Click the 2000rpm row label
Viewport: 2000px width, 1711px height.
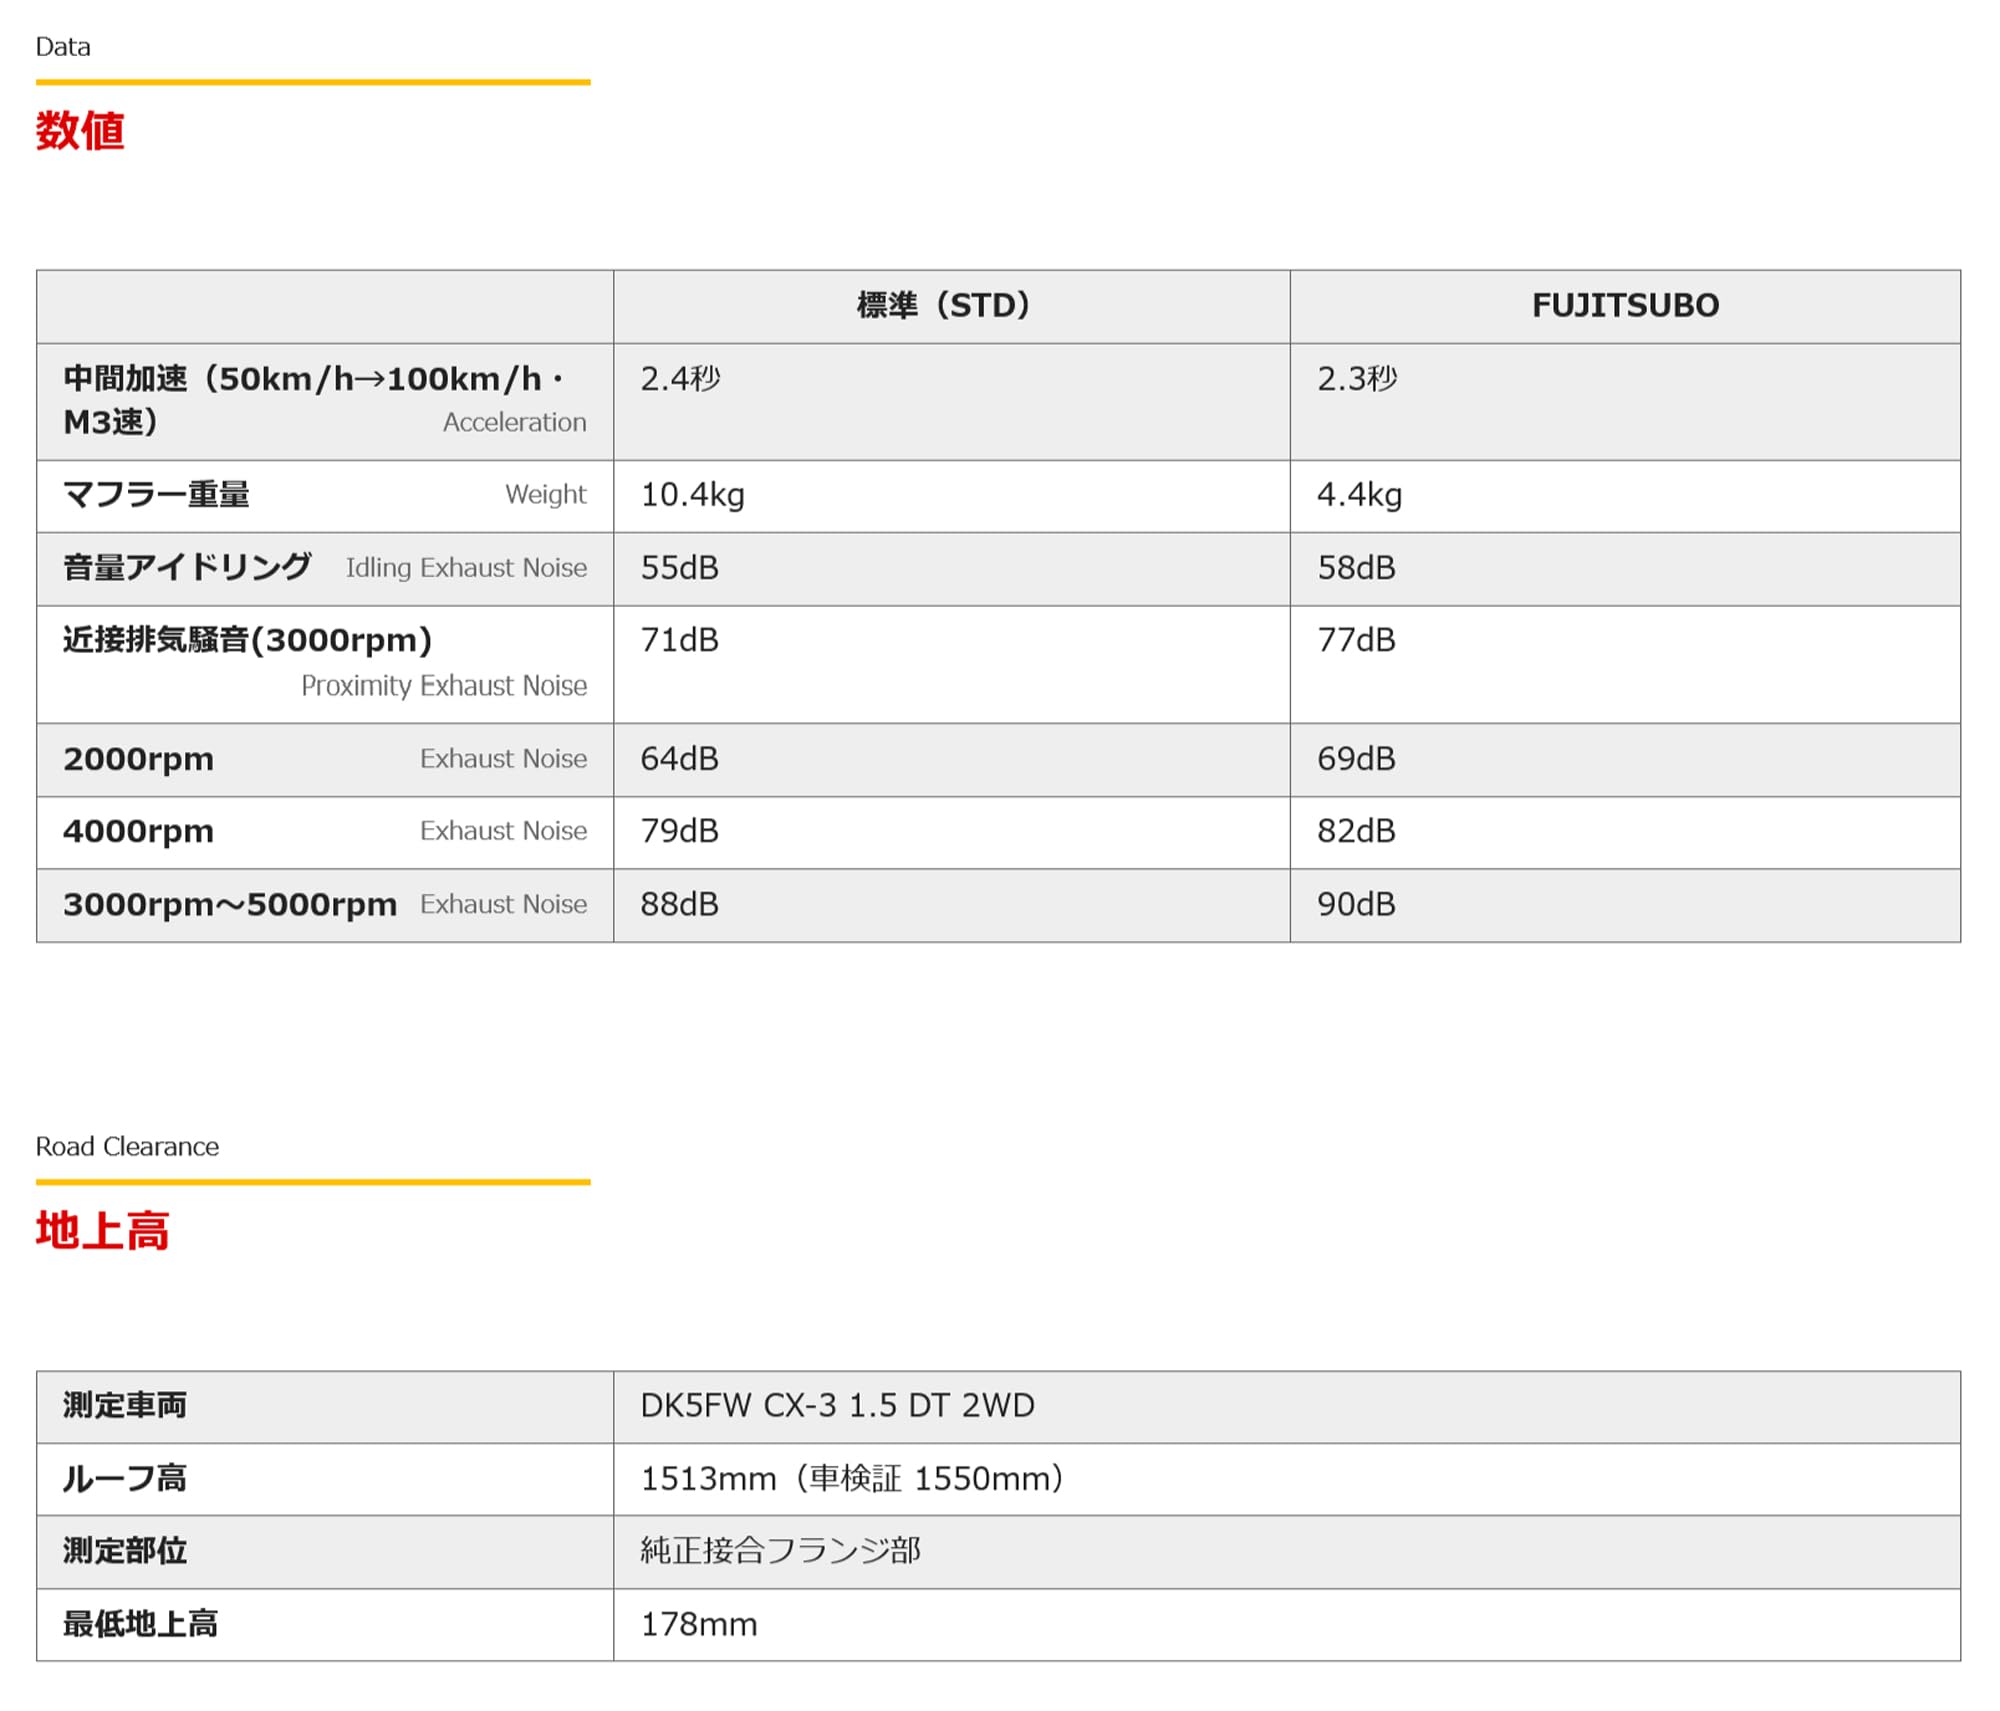click(138, 760)
